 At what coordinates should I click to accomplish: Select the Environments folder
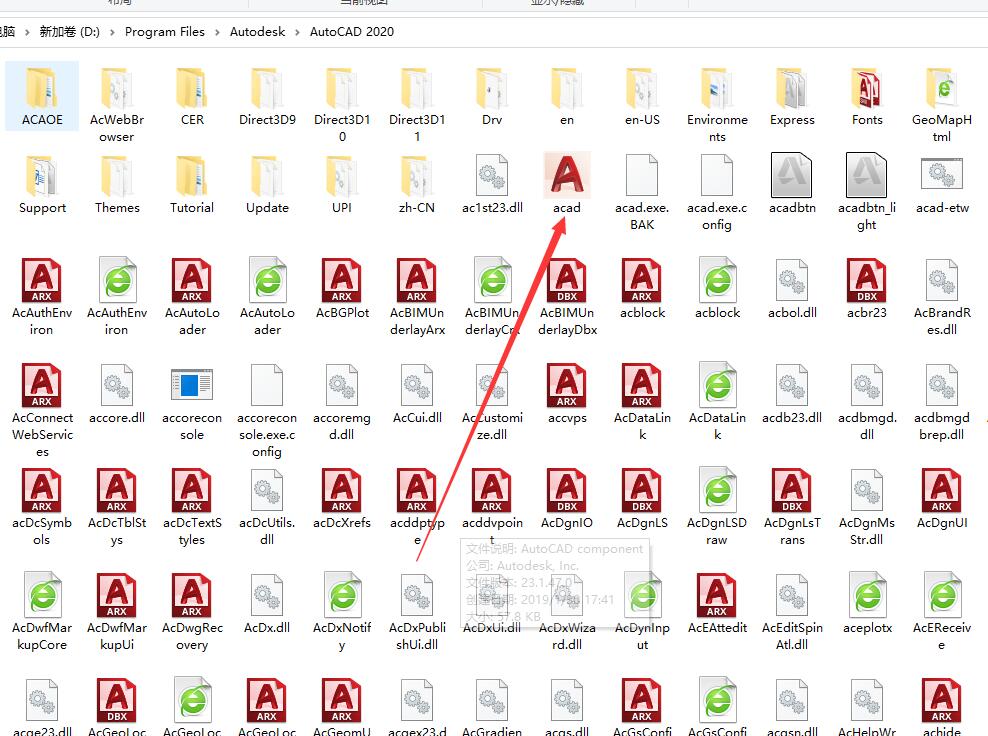tap(717, 104)
